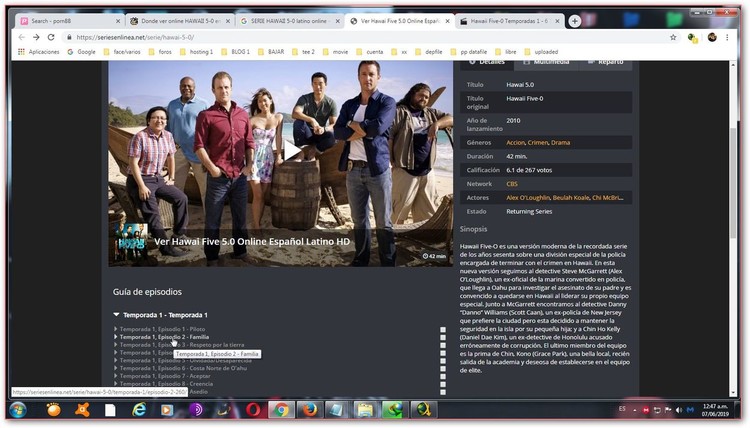
Task: Click the address bar URL field
Action: click(364, 37)
